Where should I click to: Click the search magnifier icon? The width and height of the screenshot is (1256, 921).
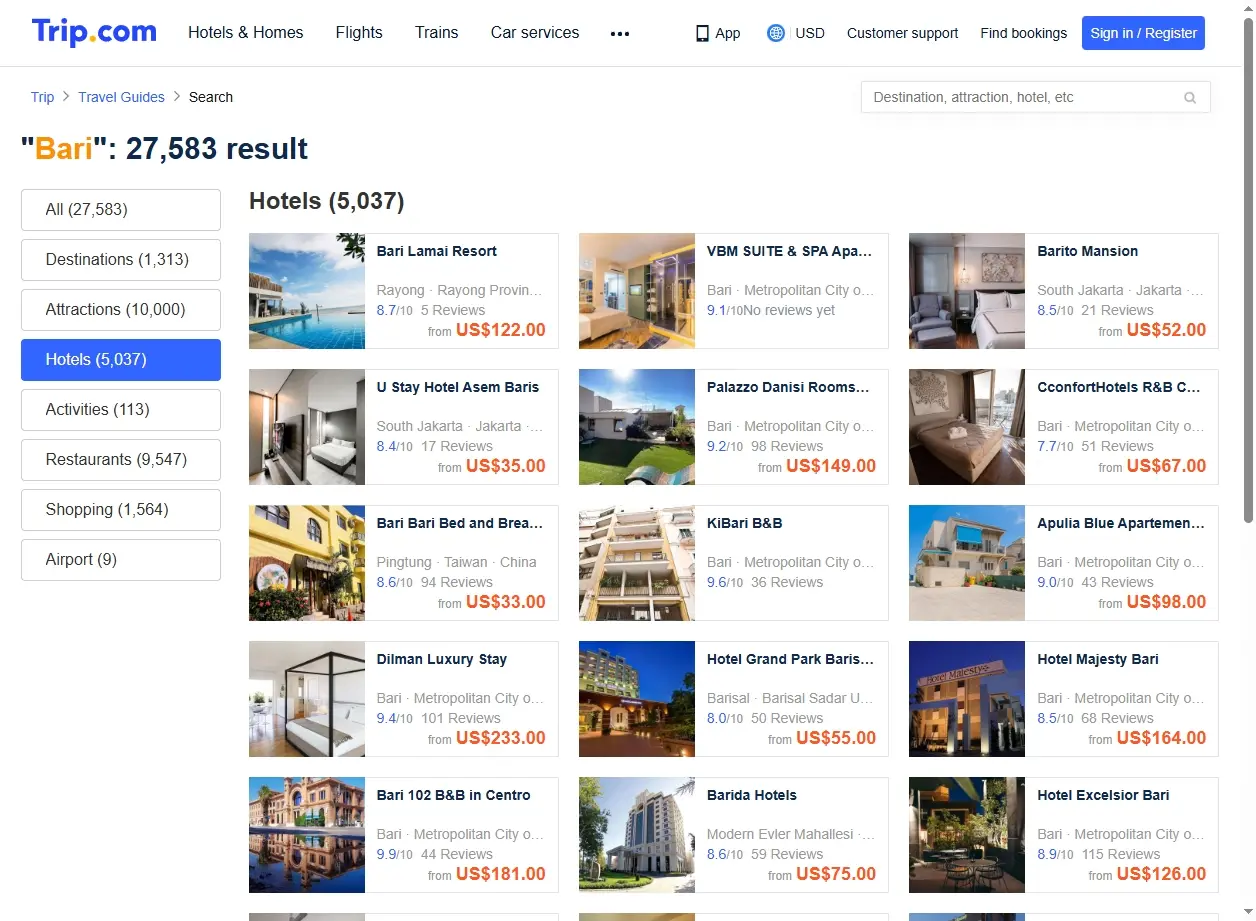[x=1190, y=98]
